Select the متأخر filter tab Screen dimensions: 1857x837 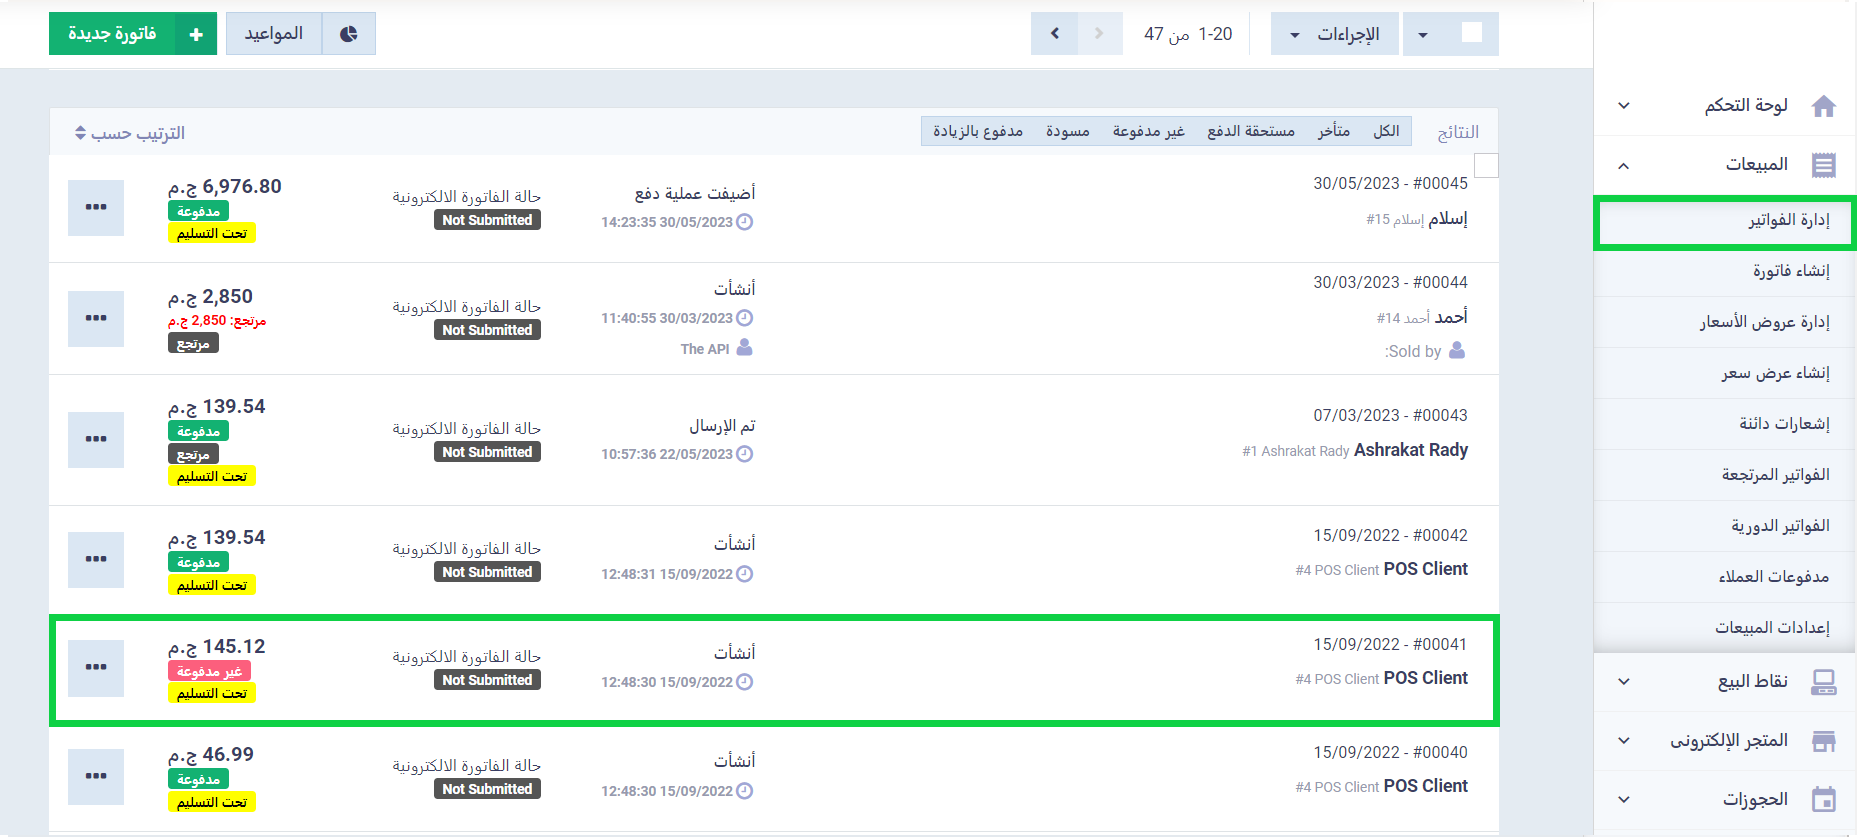(1333, 131)
